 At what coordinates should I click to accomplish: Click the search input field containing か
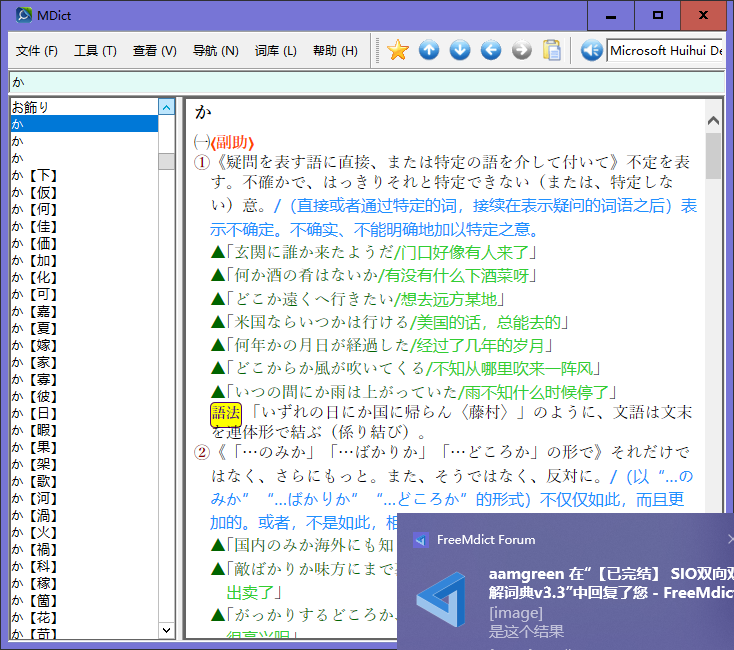pyautogui.click(x=367, y=82)
